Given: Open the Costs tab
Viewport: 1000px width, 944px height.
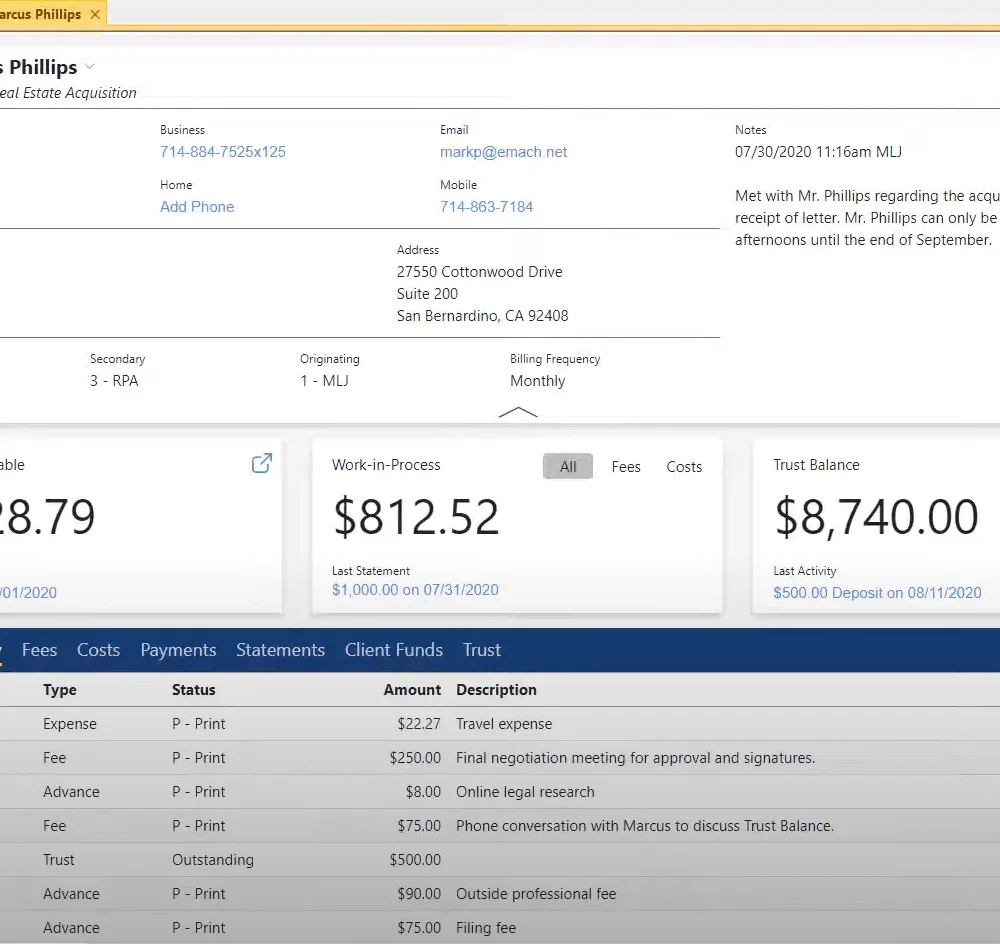Looking at the screenshot, I should (98, 650).
